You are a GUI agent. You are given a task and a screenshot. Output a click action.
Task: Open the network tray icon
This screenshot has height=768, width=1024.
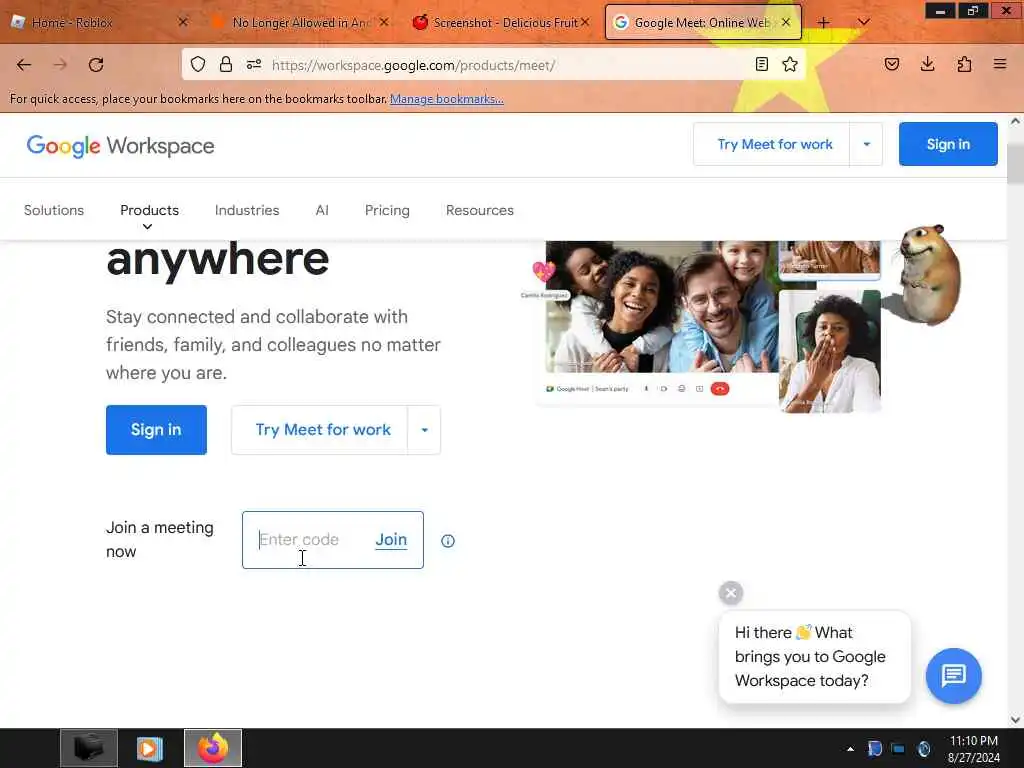pyautogui.click(x=899, y=748)
